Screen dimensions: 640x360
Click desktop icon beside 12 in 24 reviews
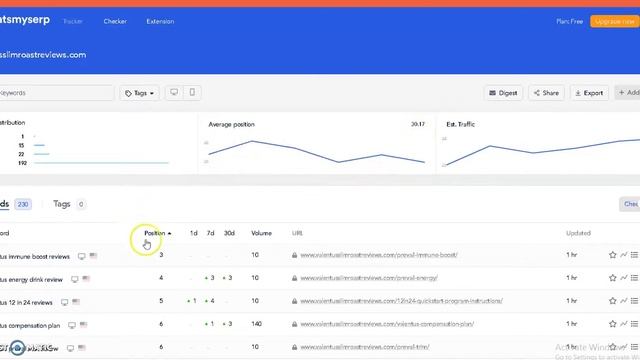click(64, 302)
